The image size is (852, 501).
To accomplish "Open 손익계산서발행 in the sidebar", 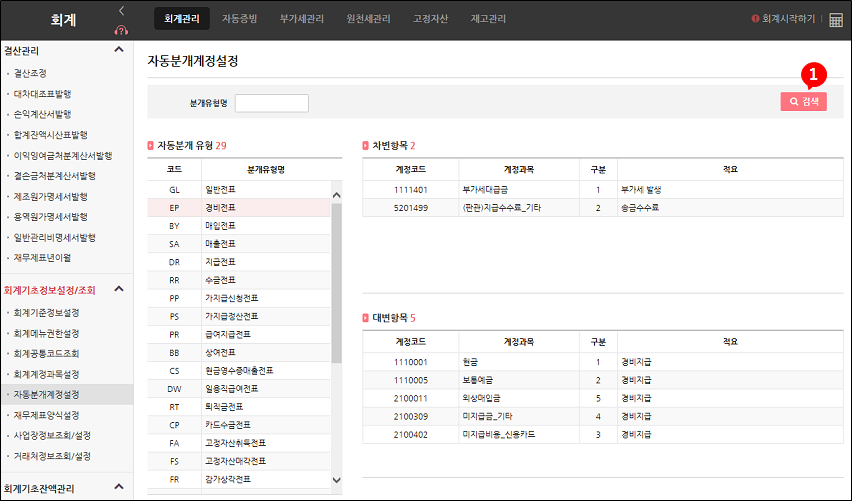I will (42, 115).
